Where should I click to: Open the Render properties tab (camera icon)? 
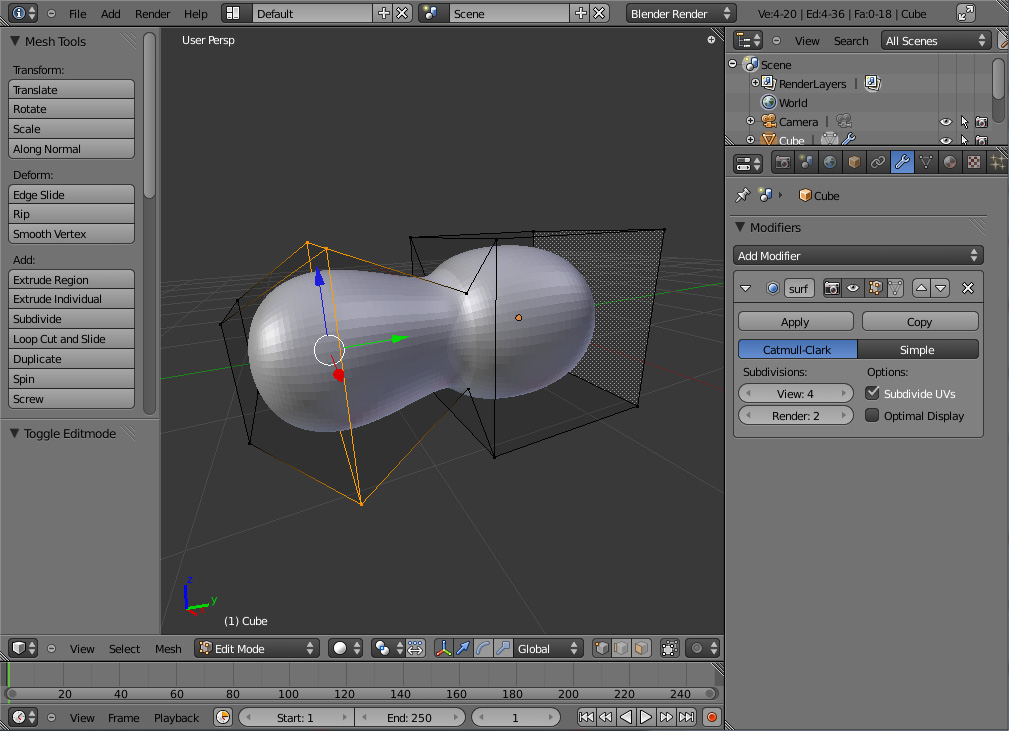[x=782, y=162]
